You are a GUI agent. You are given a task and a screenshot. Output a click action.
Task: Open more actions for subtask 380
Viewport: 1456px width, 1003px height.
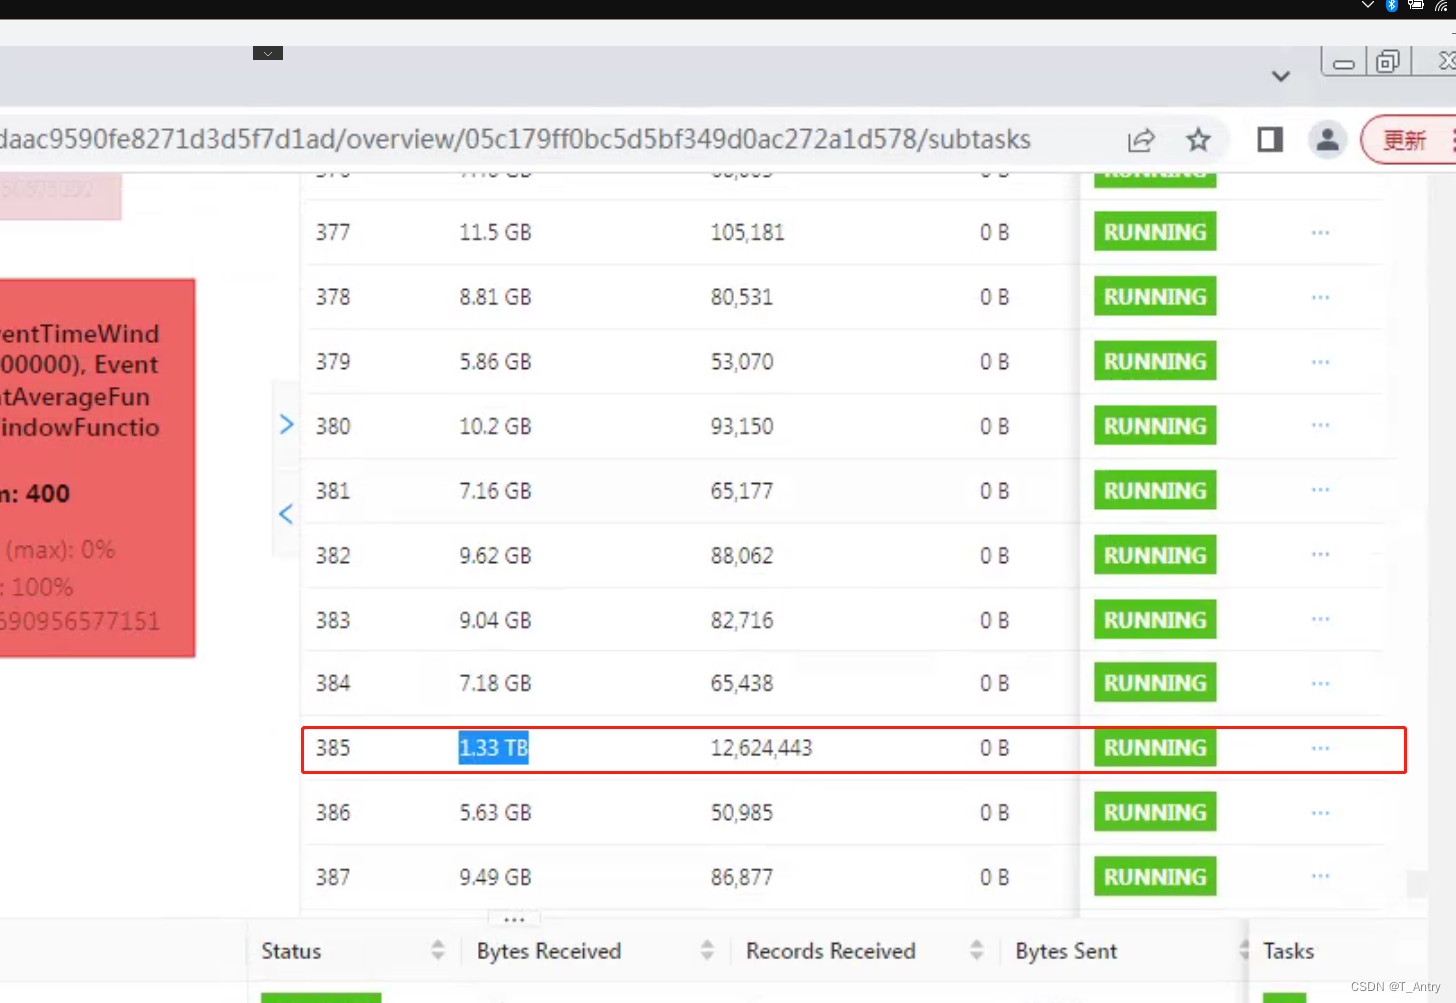1320,425
